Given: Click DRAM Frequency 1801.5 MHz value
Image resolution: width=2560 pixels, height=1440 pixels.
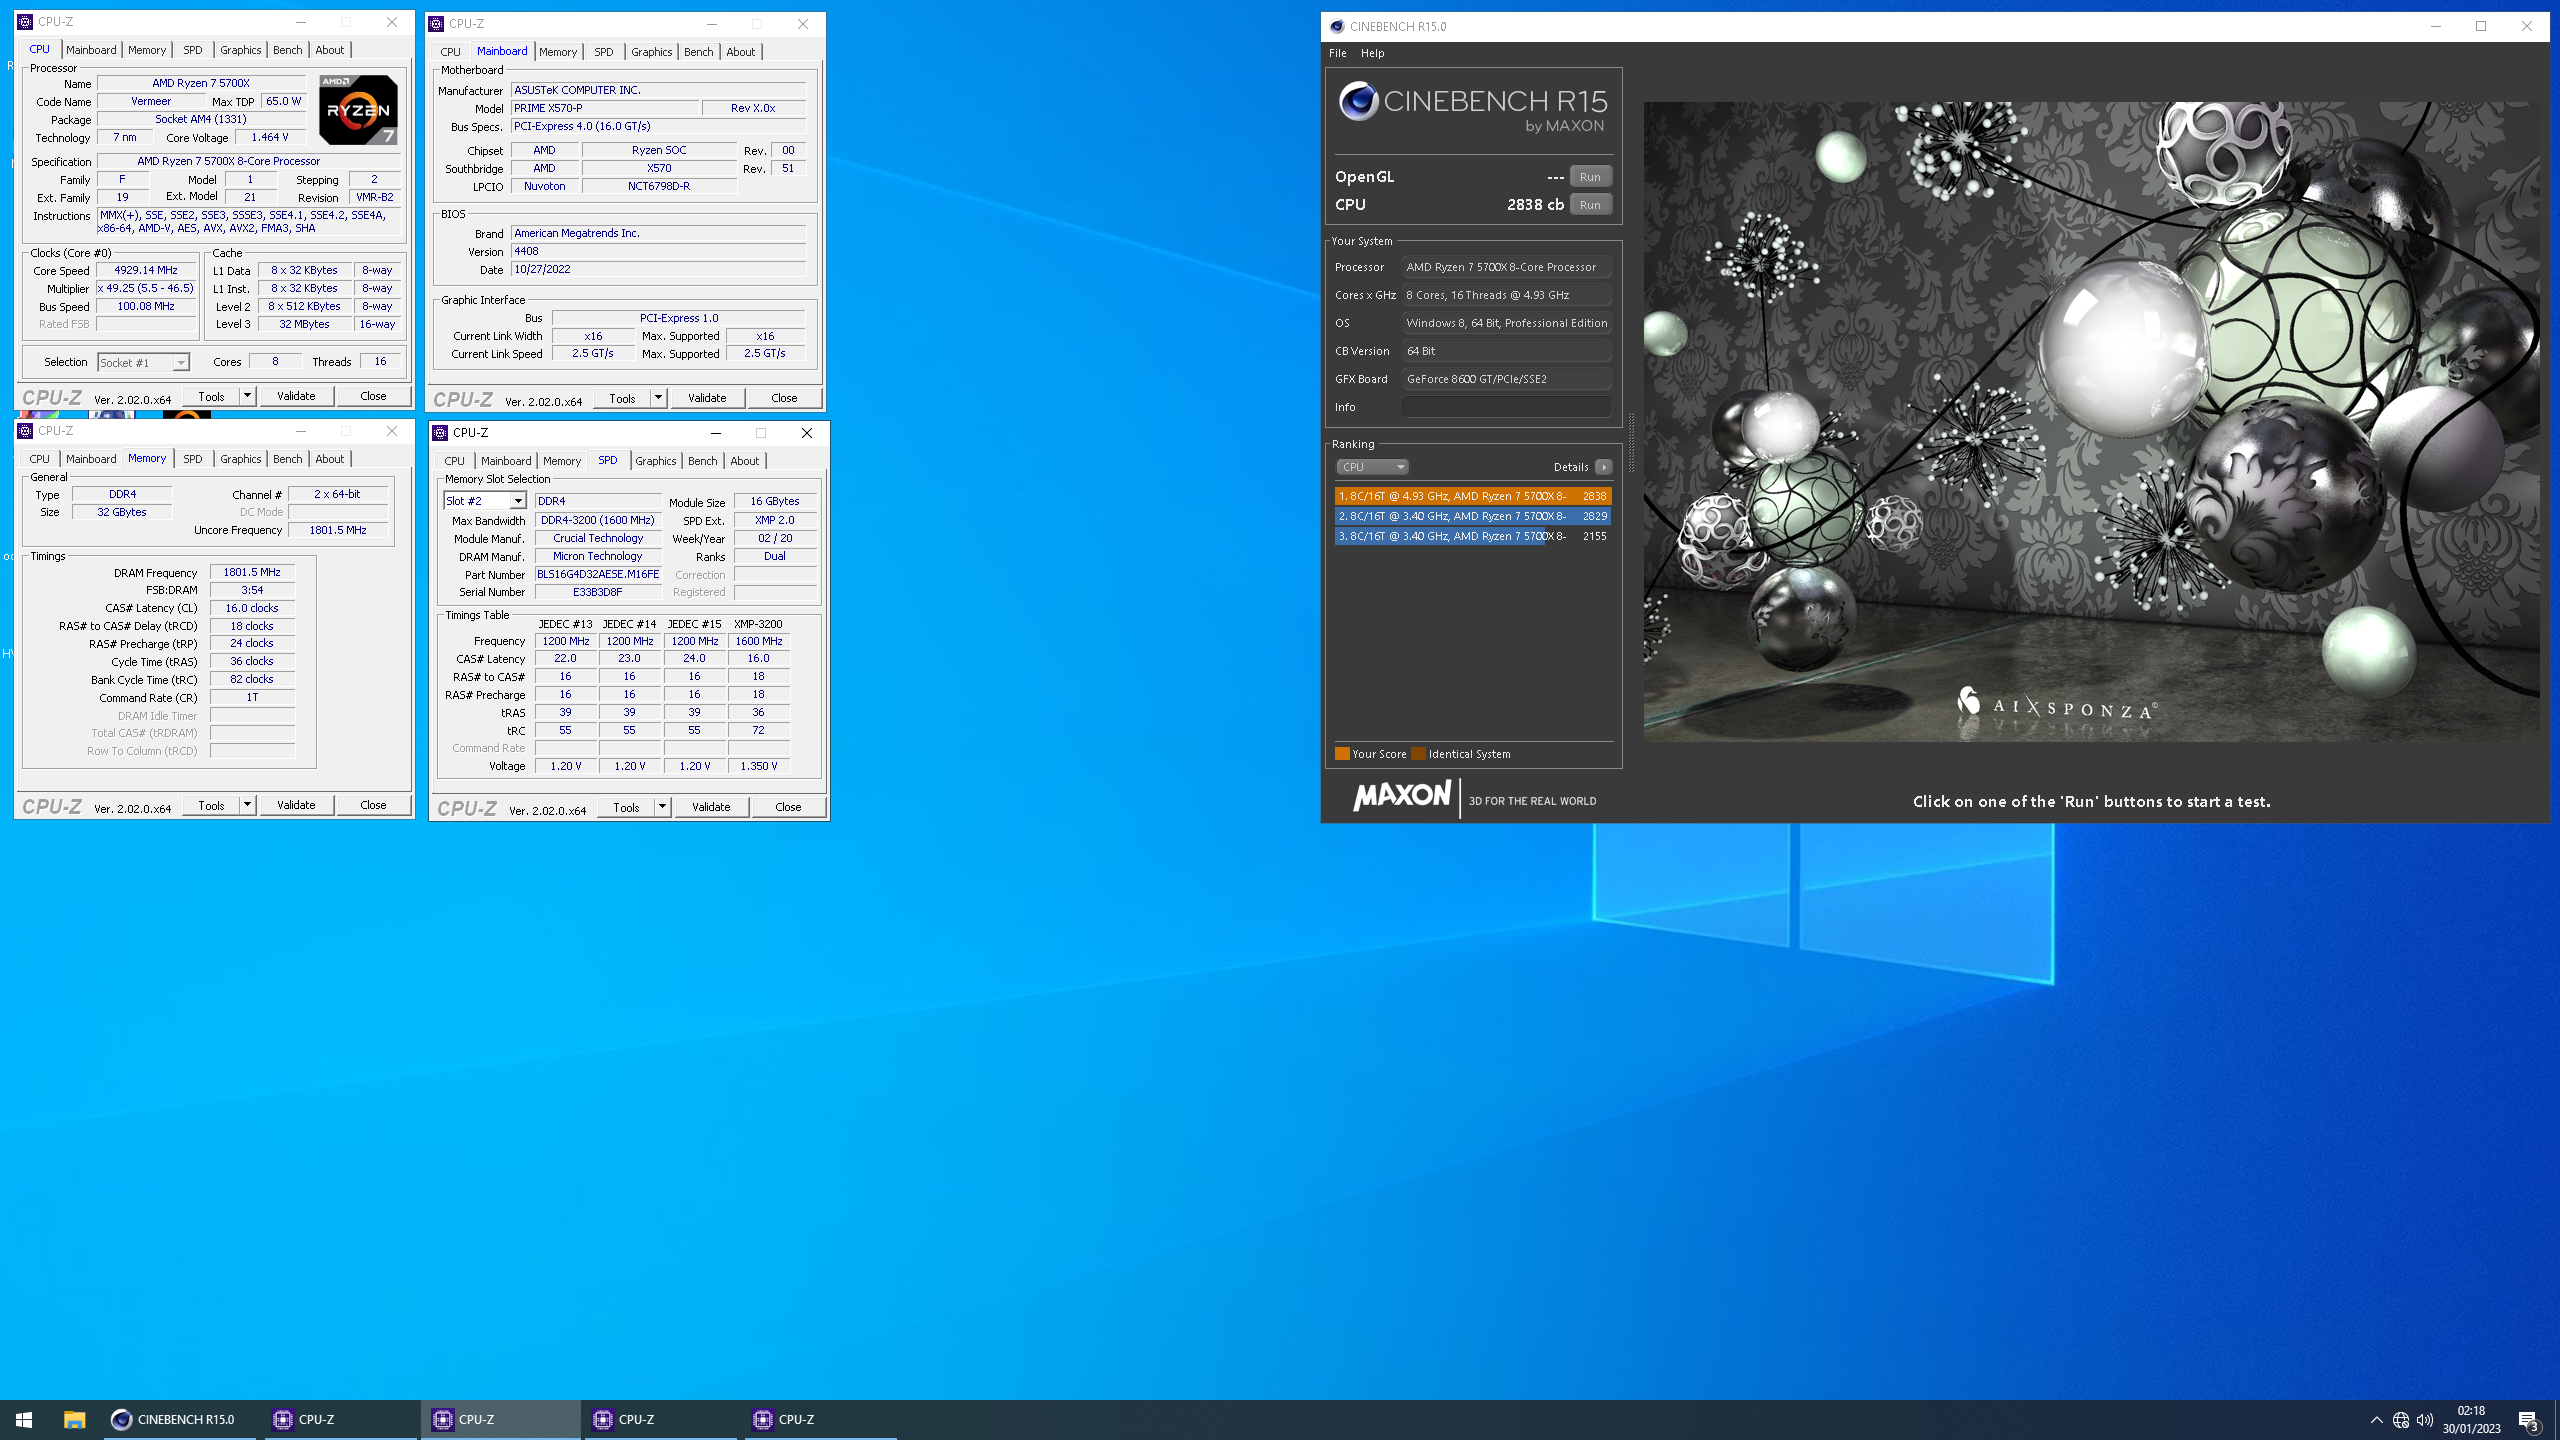Looking at the screenshot, I should (x=252, y=572).
